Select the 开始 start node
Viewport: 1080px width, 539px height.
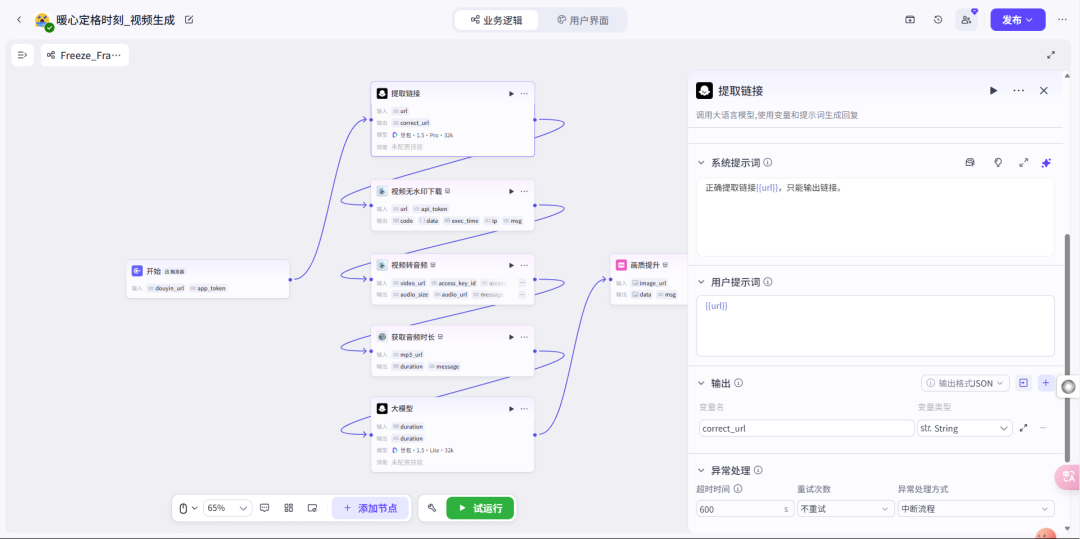tap(207, 279)
